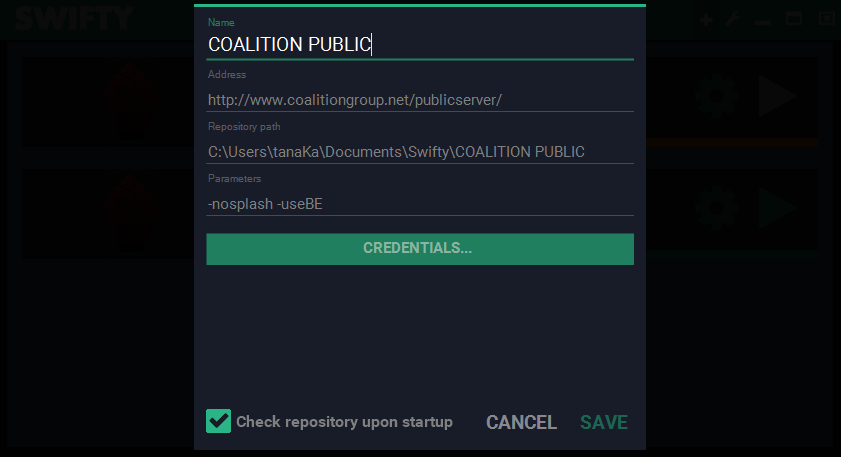Click into the Address URL field
Image resolution: width=841 pixels, height=457 pixels.
click(x=419, y=100)
